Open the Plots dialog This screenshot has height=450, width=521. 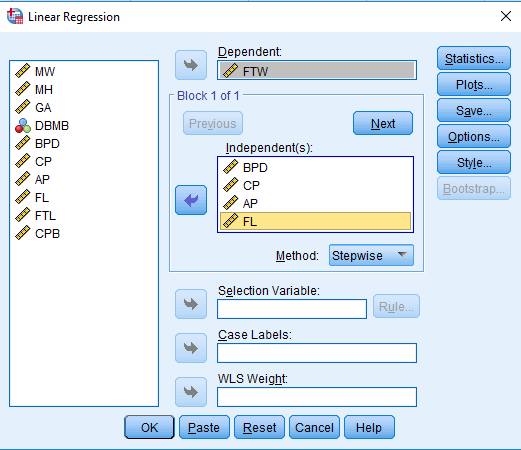pyautogui.click(x=474, y=85)
